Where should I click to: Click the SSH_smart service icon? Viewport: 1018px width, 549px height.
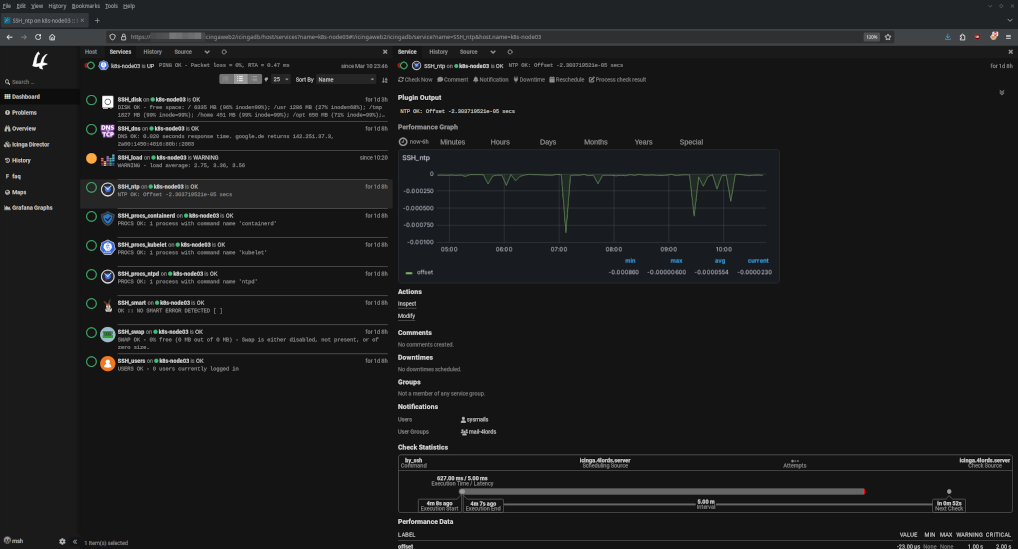(108, 305)
